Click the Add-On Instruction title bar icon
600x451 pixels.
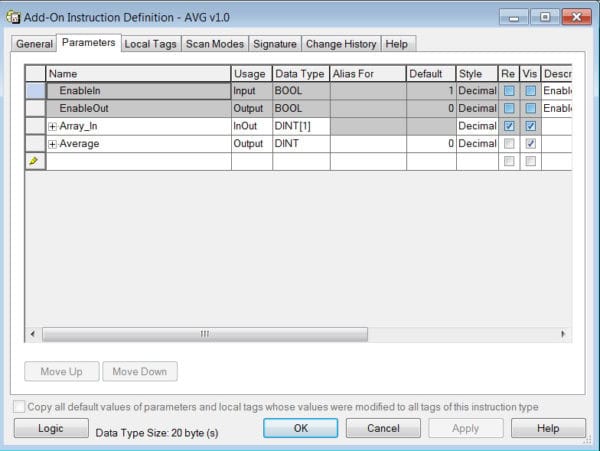coord(13,17)
